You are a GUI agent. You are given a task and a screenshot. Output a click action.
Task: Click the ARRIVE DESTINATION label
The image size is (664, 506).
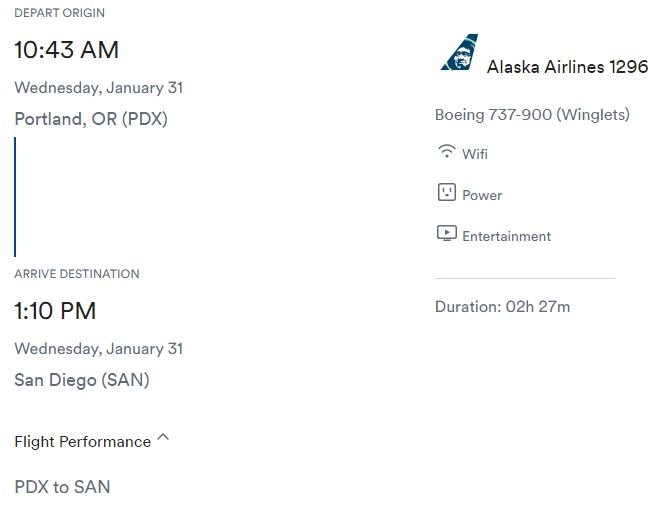77,274
